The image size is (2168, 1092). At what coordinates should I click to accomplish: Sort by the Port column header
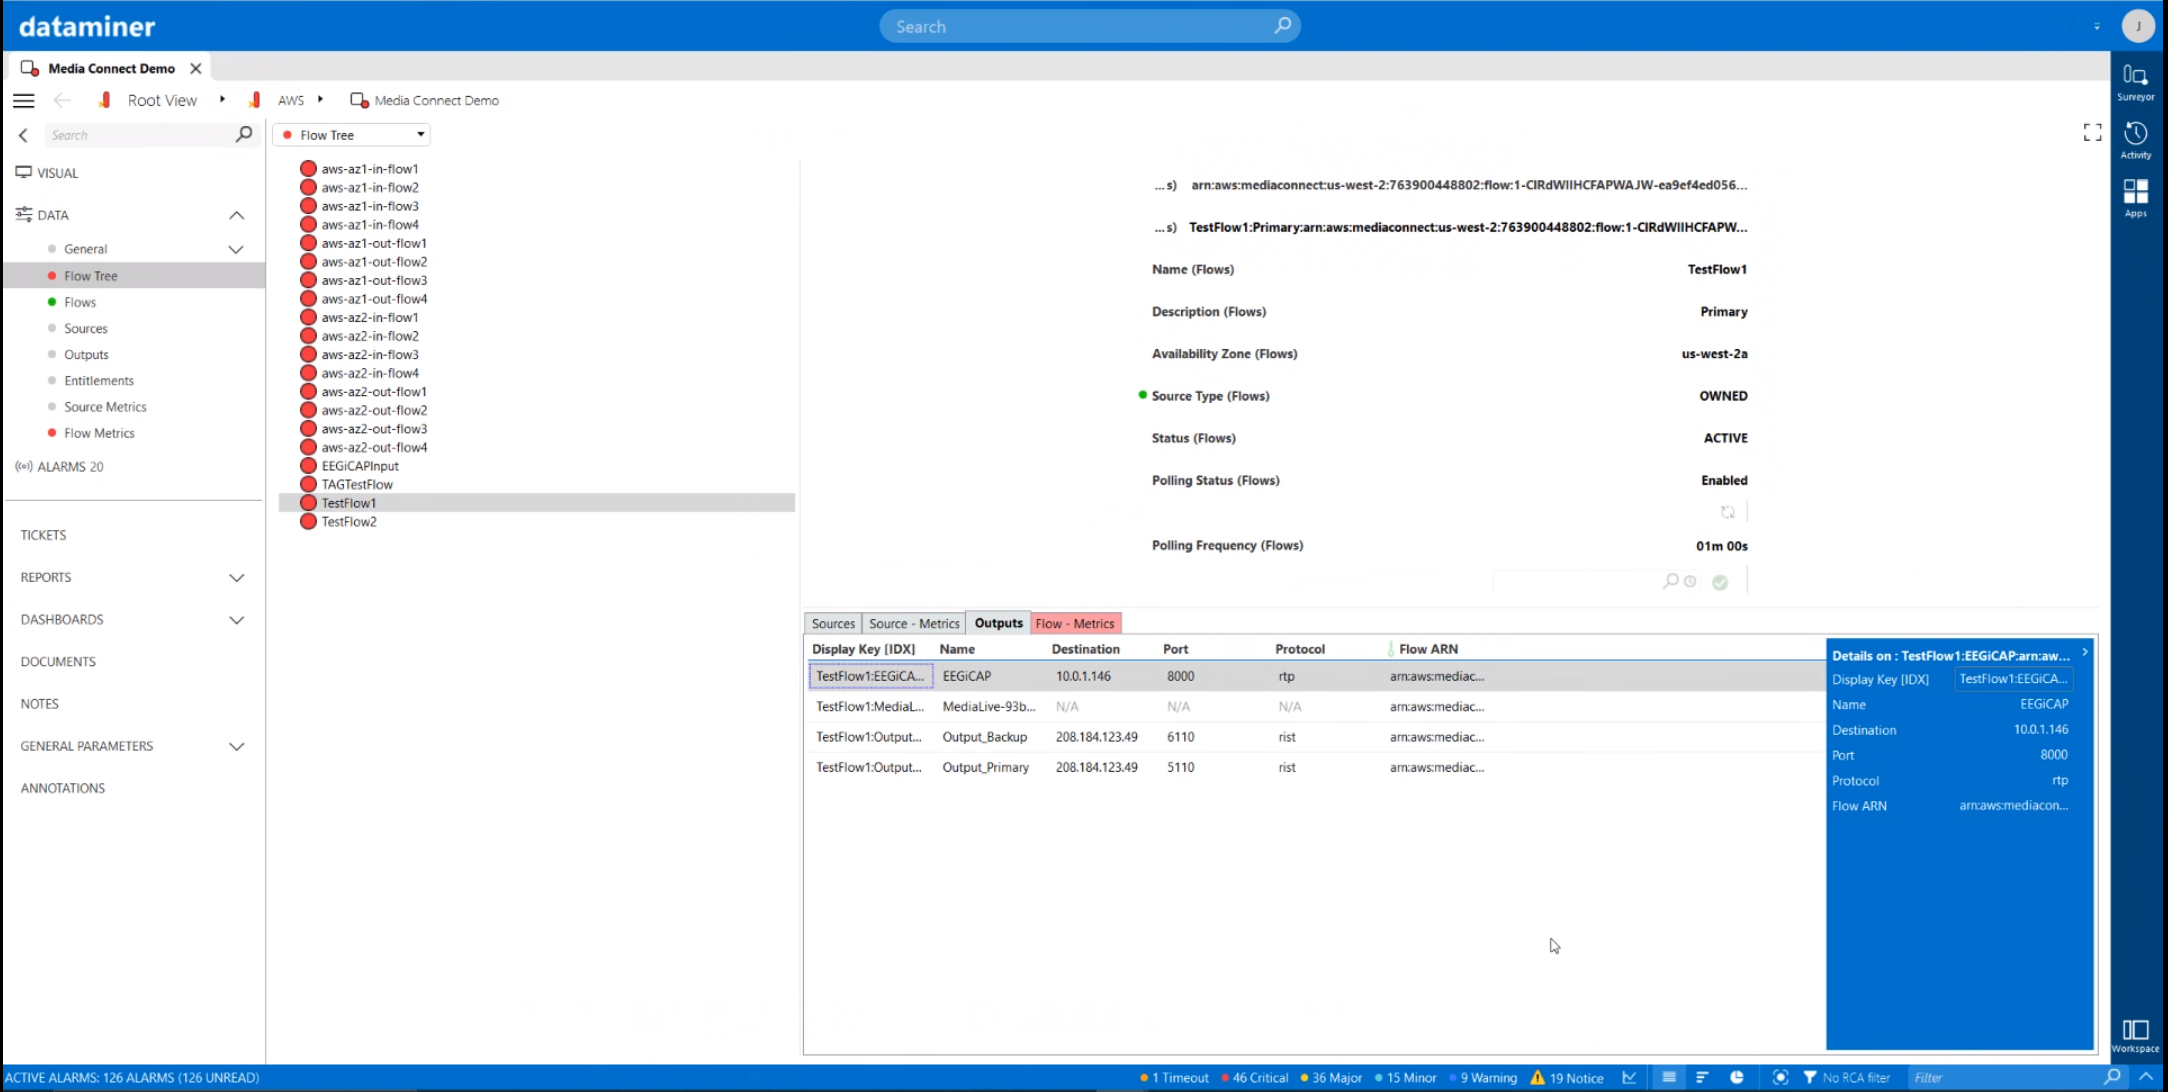[x=1175, y=649]
